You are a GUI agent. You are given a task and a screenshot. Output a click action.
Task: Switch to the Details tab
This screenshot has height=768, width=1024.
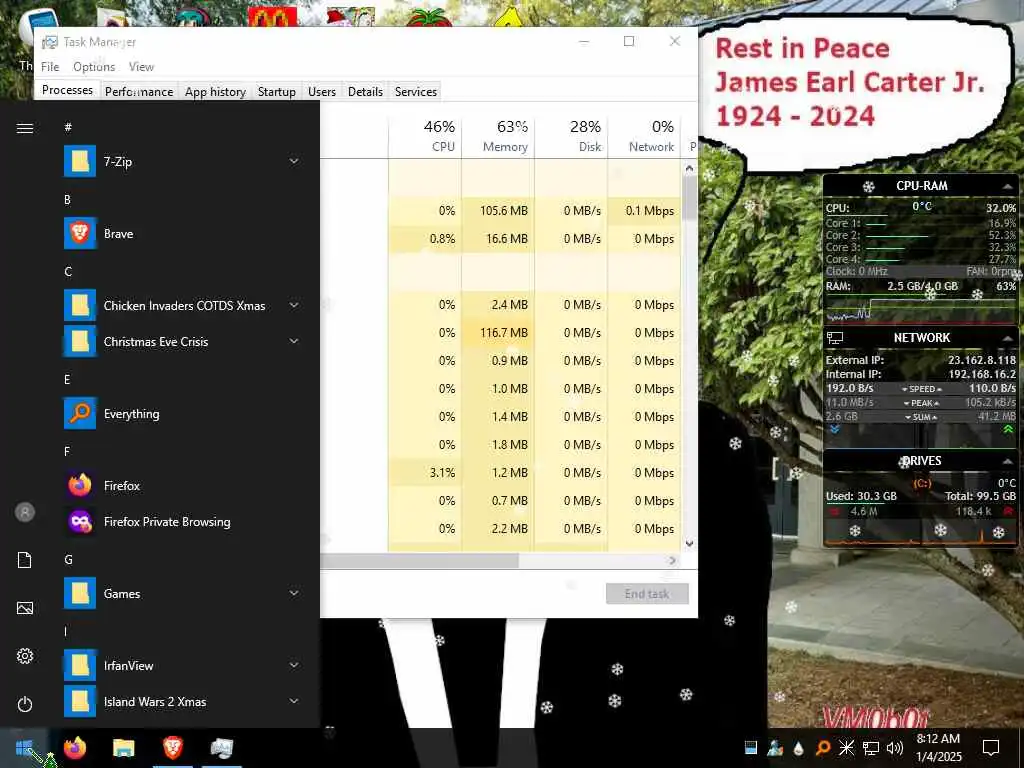coord(365,91)
